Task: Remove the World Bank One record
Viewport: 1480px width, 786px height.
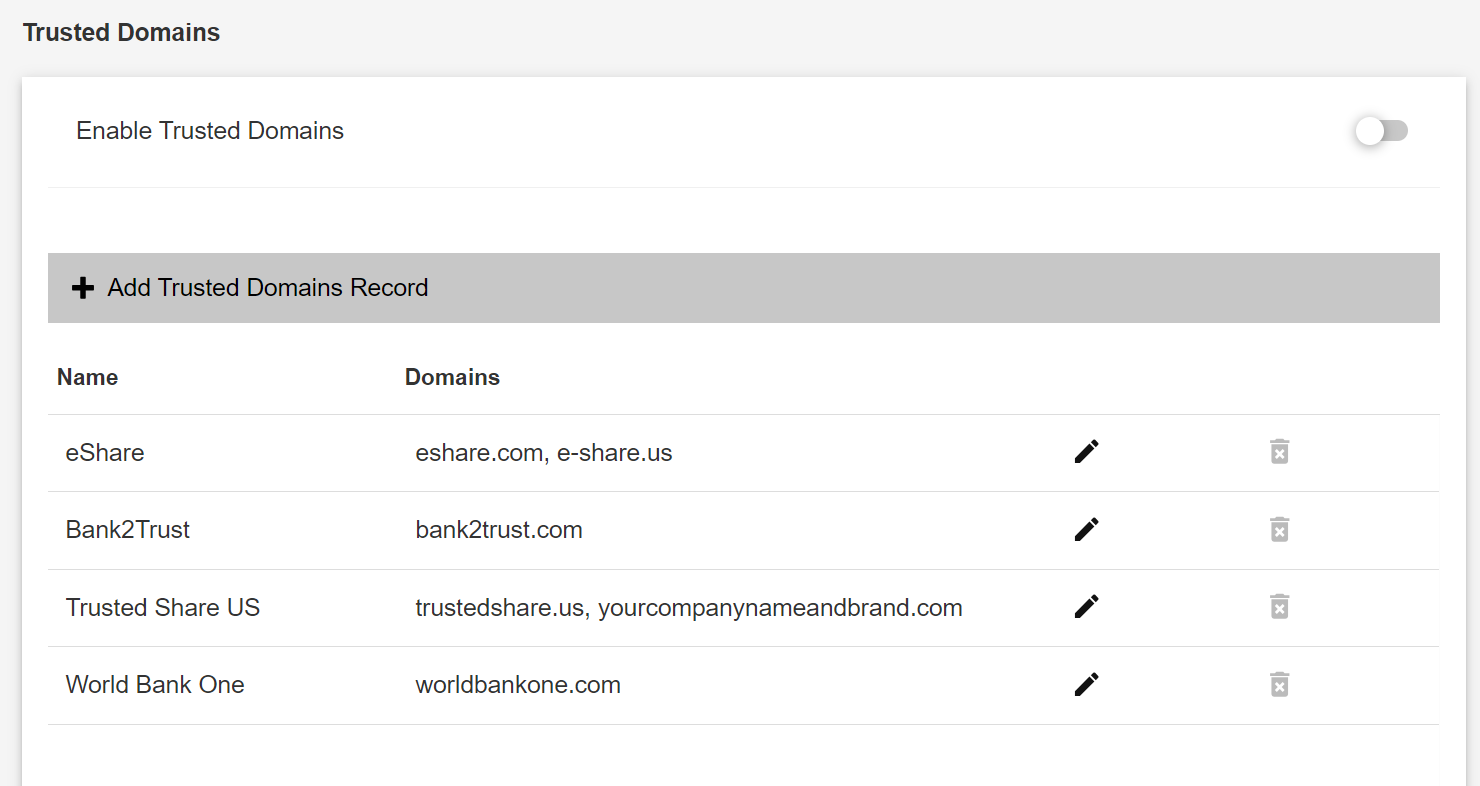Action: [x=1279, y=684]
